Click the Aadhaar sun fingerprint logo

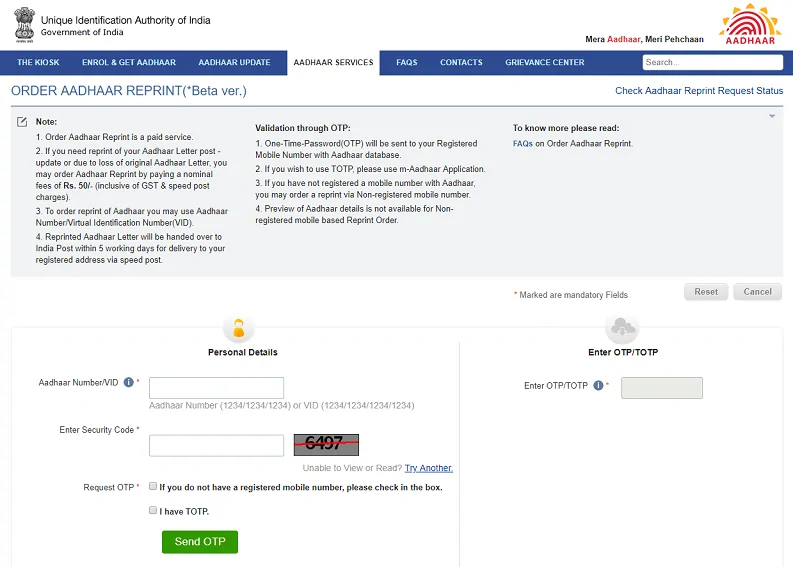[x=751, y=24]
